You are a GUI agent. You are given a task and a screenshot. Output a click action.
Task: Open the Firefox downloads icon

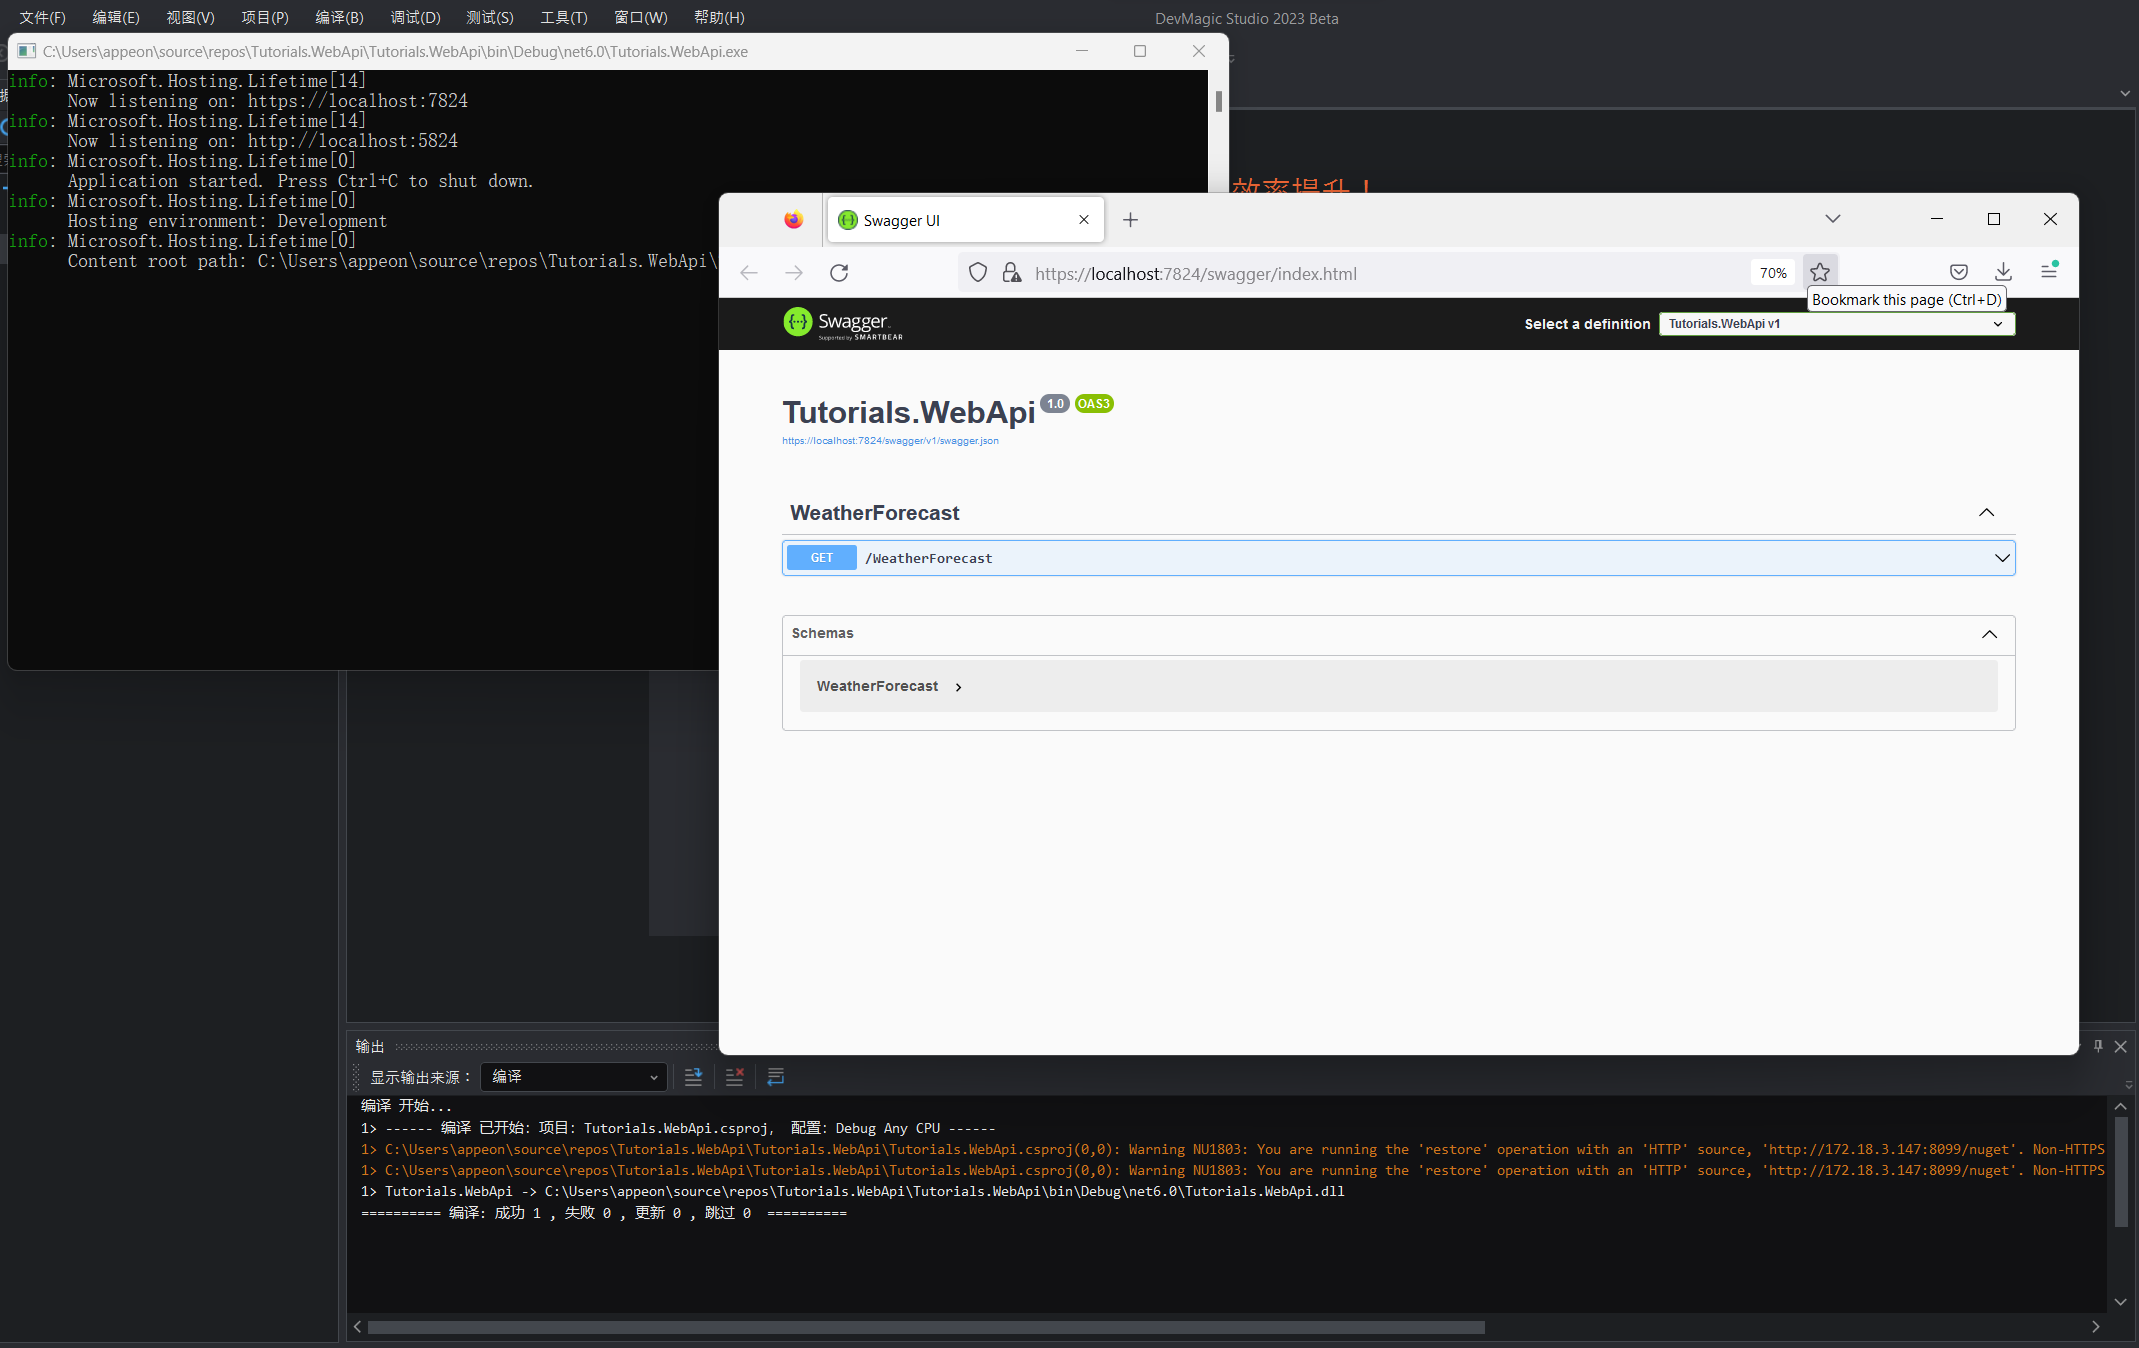[2003, 272]
